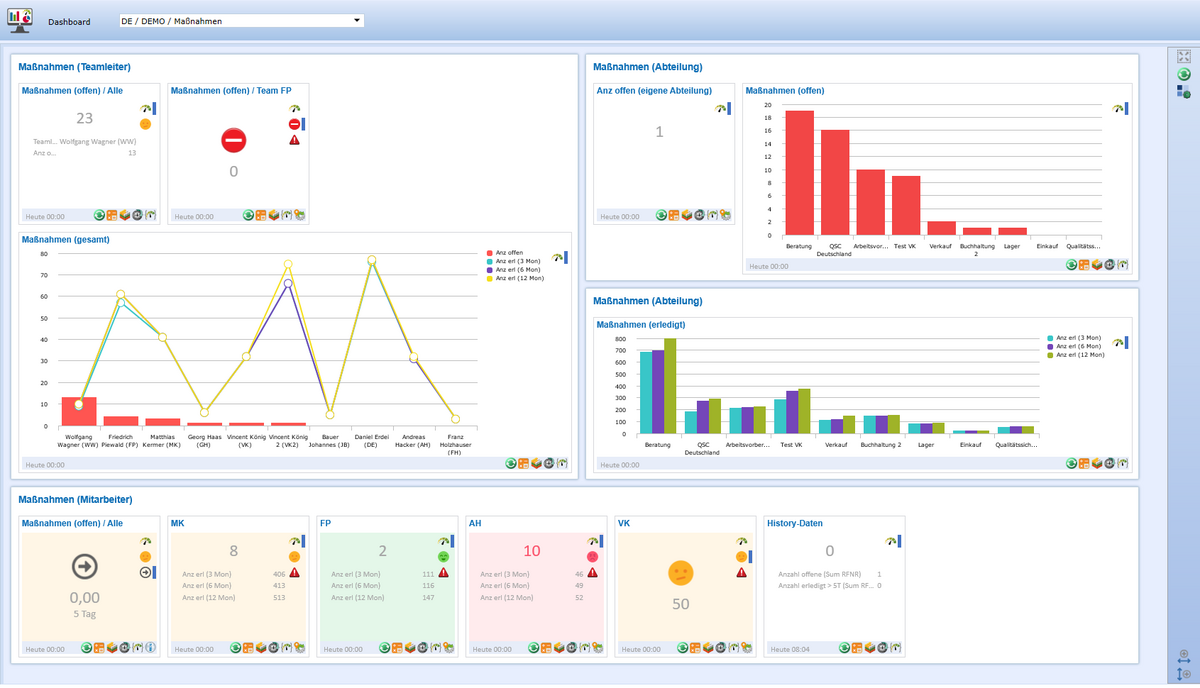Click the green smiley in FP tile
Image resolution: width=1200 pixels, height=688 pixels.
coord(443,556)
